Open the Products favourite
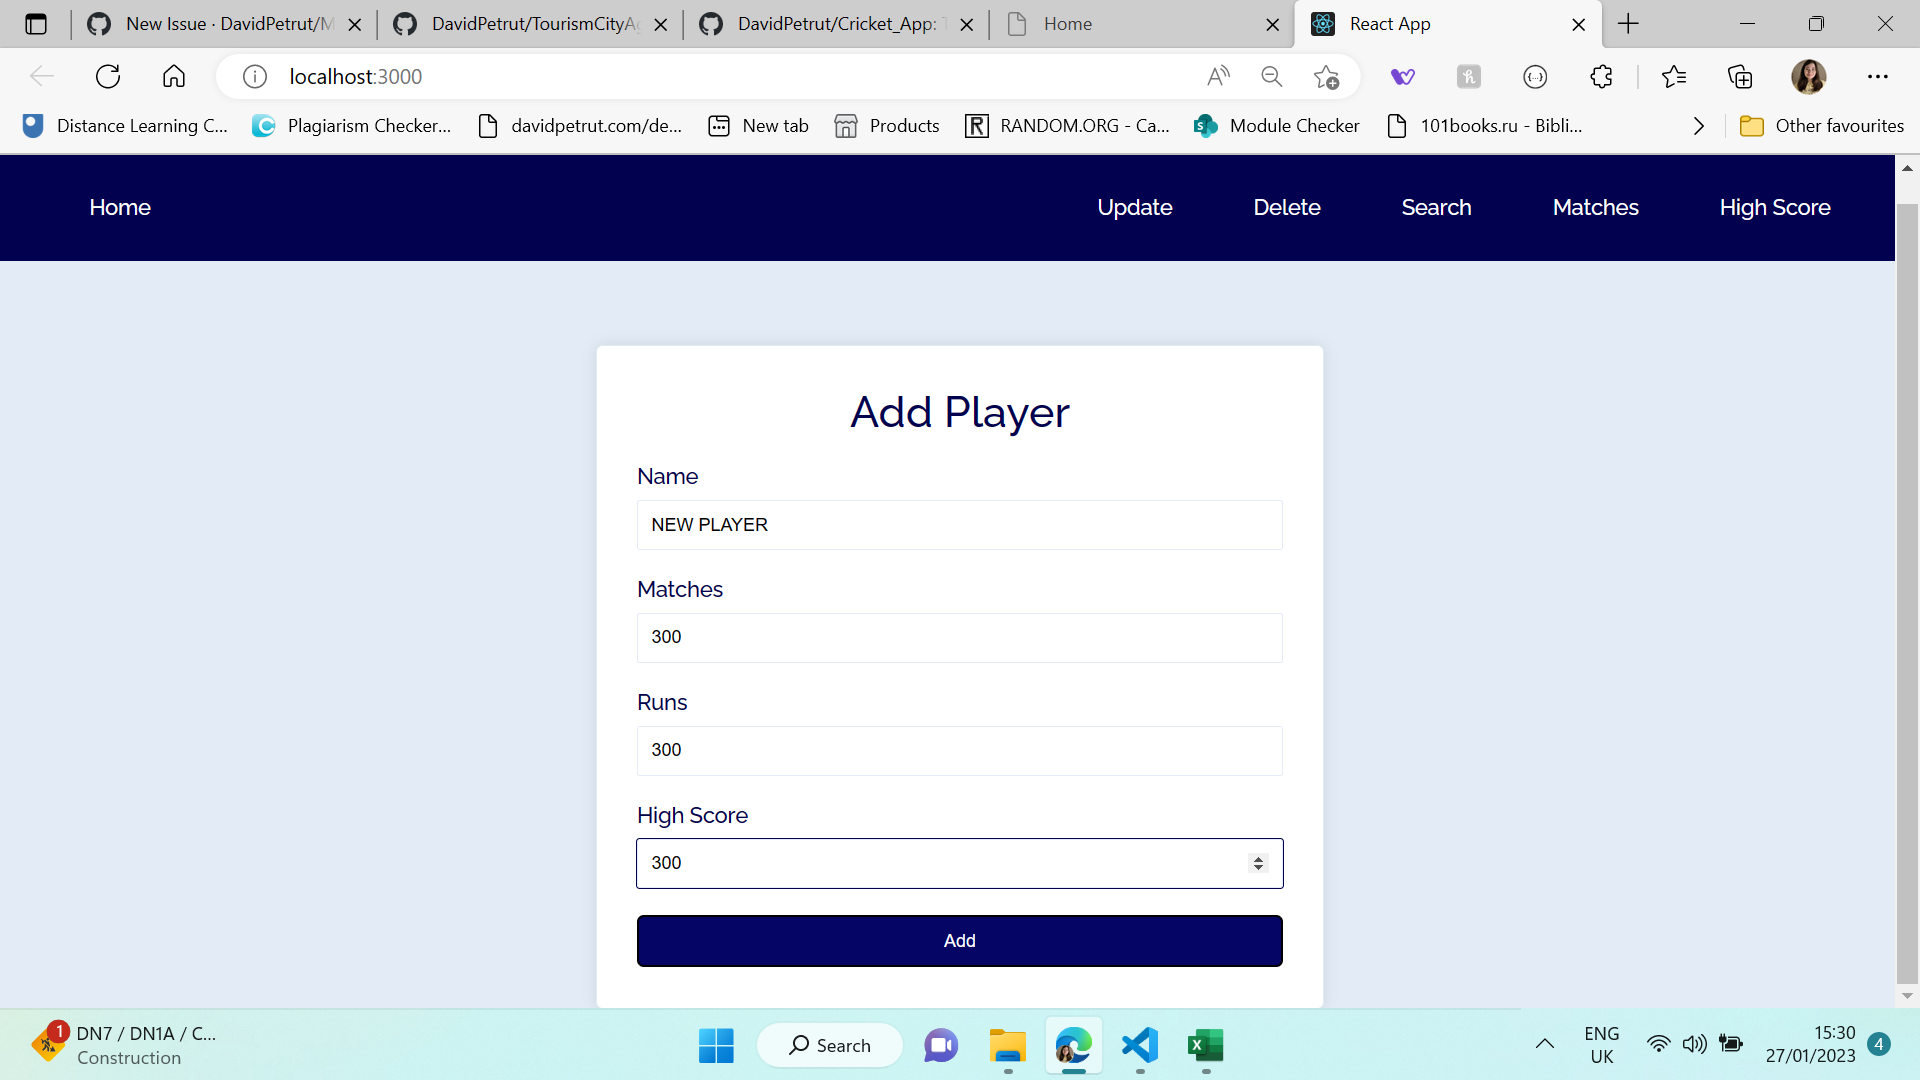Viewport: 1920px width, 1080px height. click(886, 125)
